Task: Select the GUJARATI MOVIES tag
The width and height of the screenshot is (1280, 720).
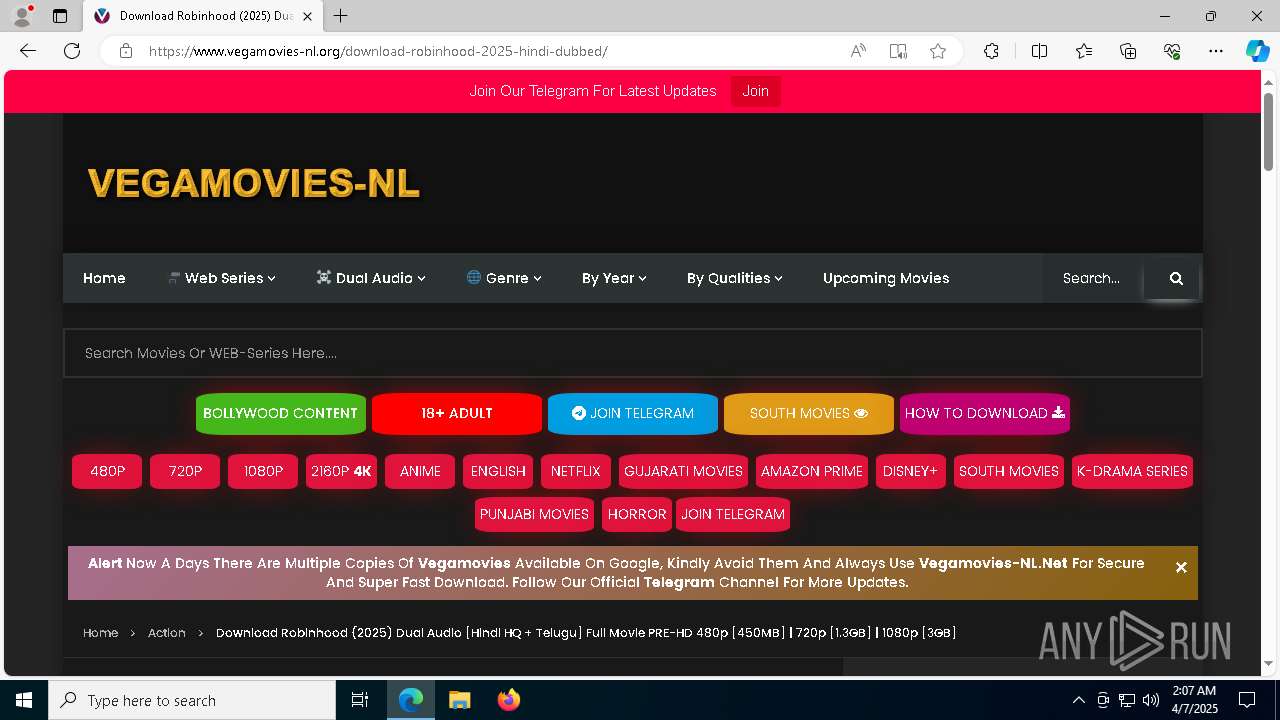Action: click(x=683, y=471)
